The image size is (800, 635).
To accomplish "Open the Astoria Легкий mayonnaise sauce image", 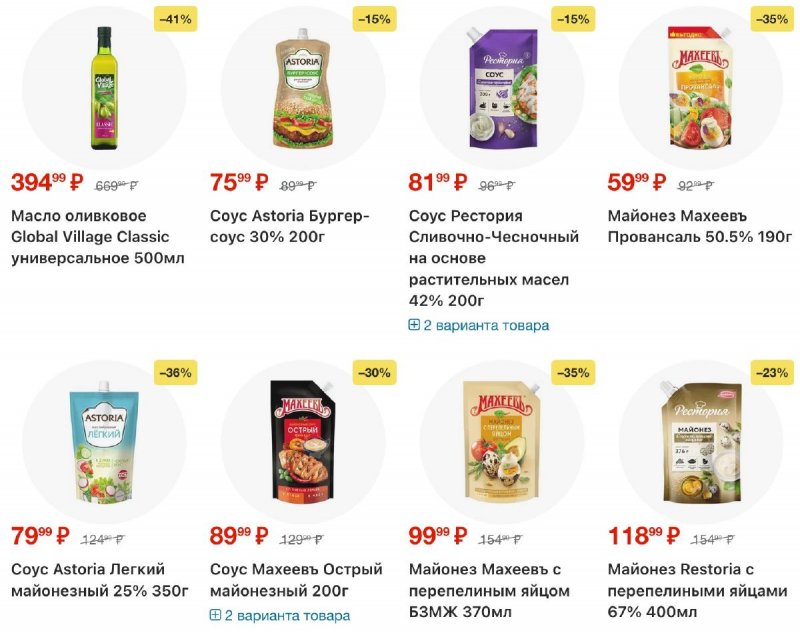I will (x=104, y=441).
